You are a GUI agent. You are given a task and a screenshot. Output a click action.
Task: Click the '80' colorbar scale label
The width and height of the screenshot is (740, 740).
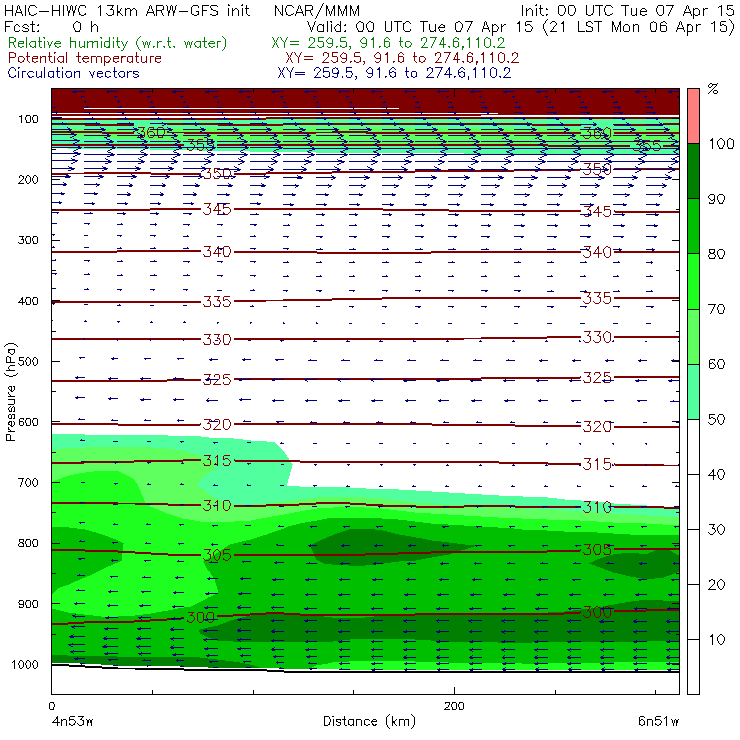pos(716,254)
